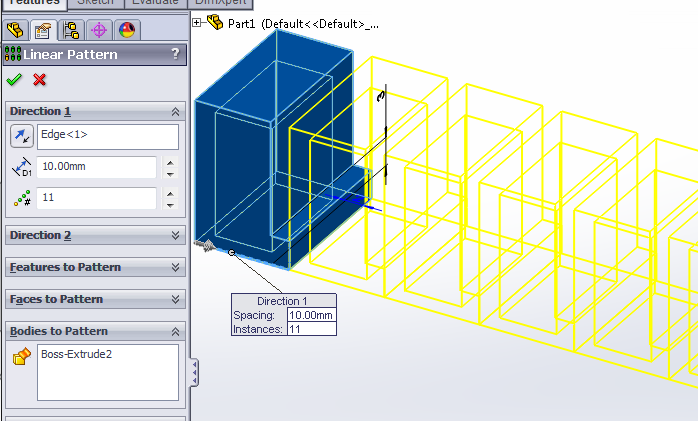Expand the Direction 2 section
Viewport: 698px width, 421px height.
[175, 235]
